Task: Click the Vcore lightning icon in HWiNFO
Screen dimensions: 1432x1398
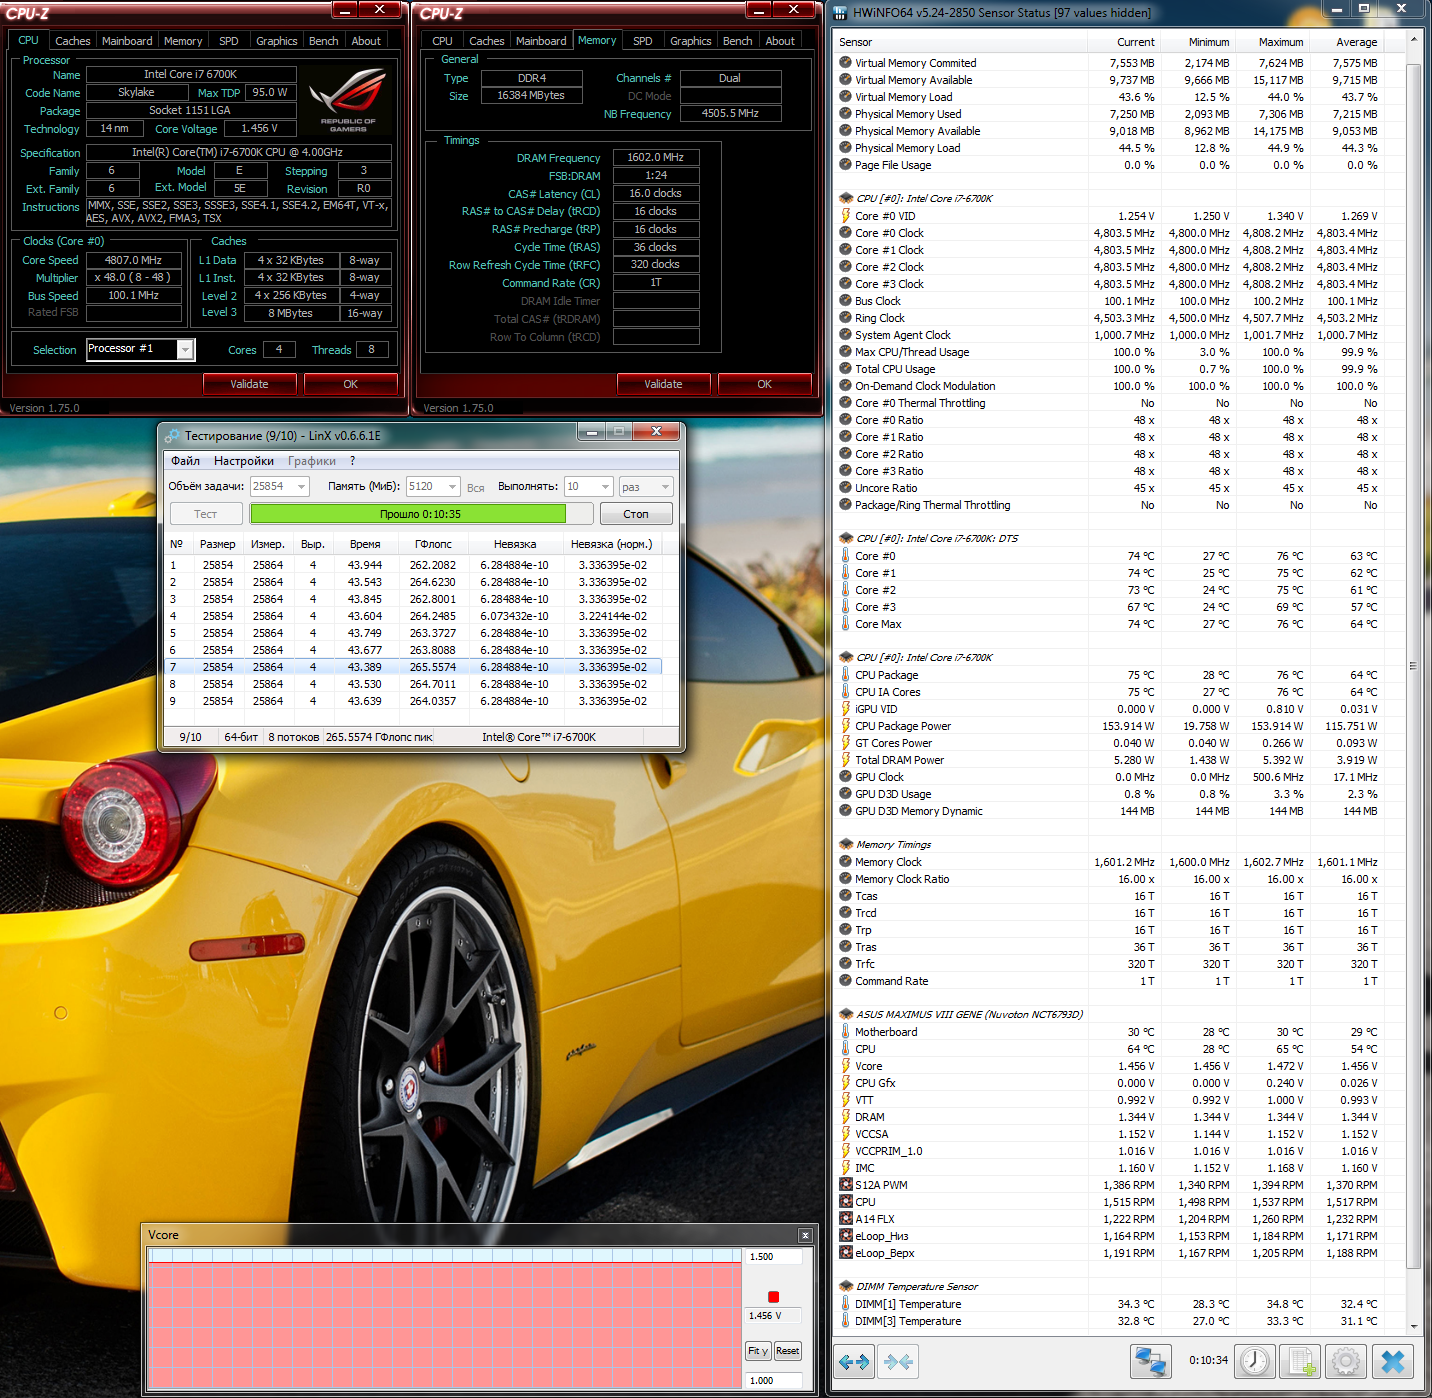Action: click(846, 1065)
